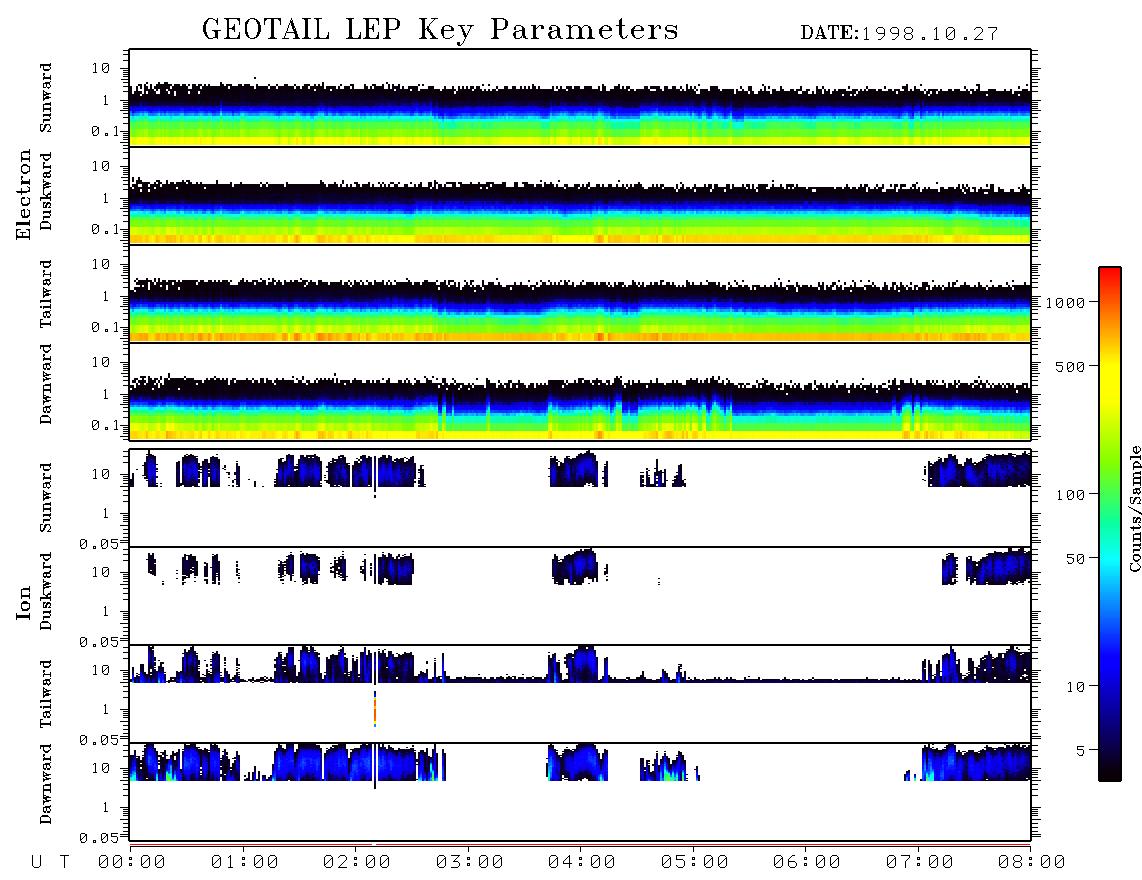Click the Ion Duskward spectrogram panel
This screenshot has width=1142, height=880.
click(580, 596)
